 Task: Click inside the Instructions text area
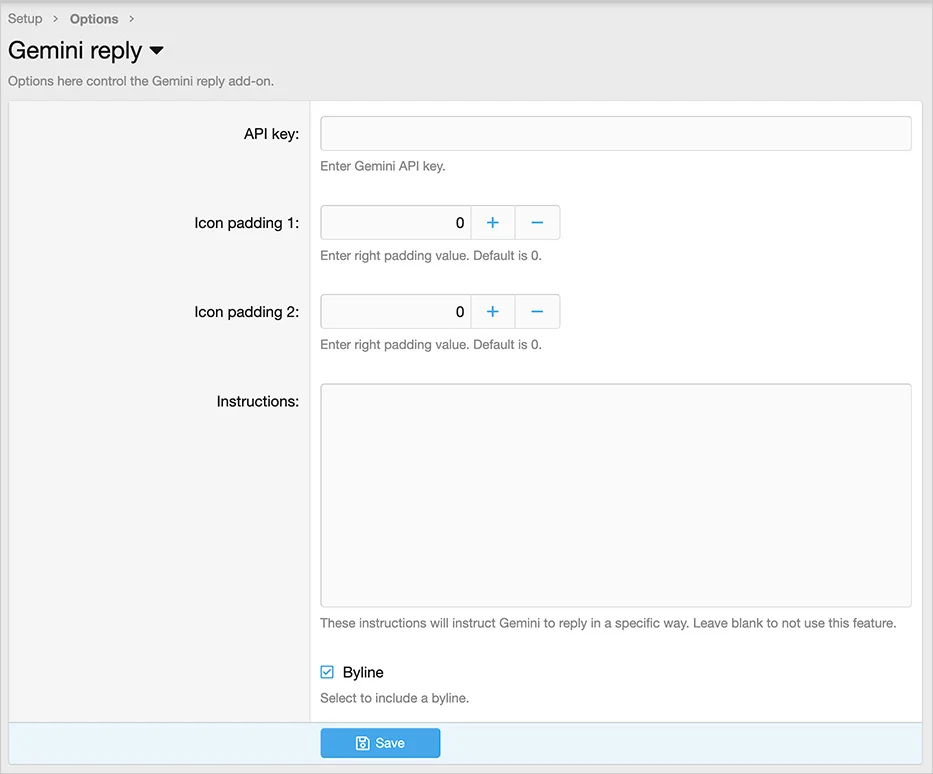(615, 495)
